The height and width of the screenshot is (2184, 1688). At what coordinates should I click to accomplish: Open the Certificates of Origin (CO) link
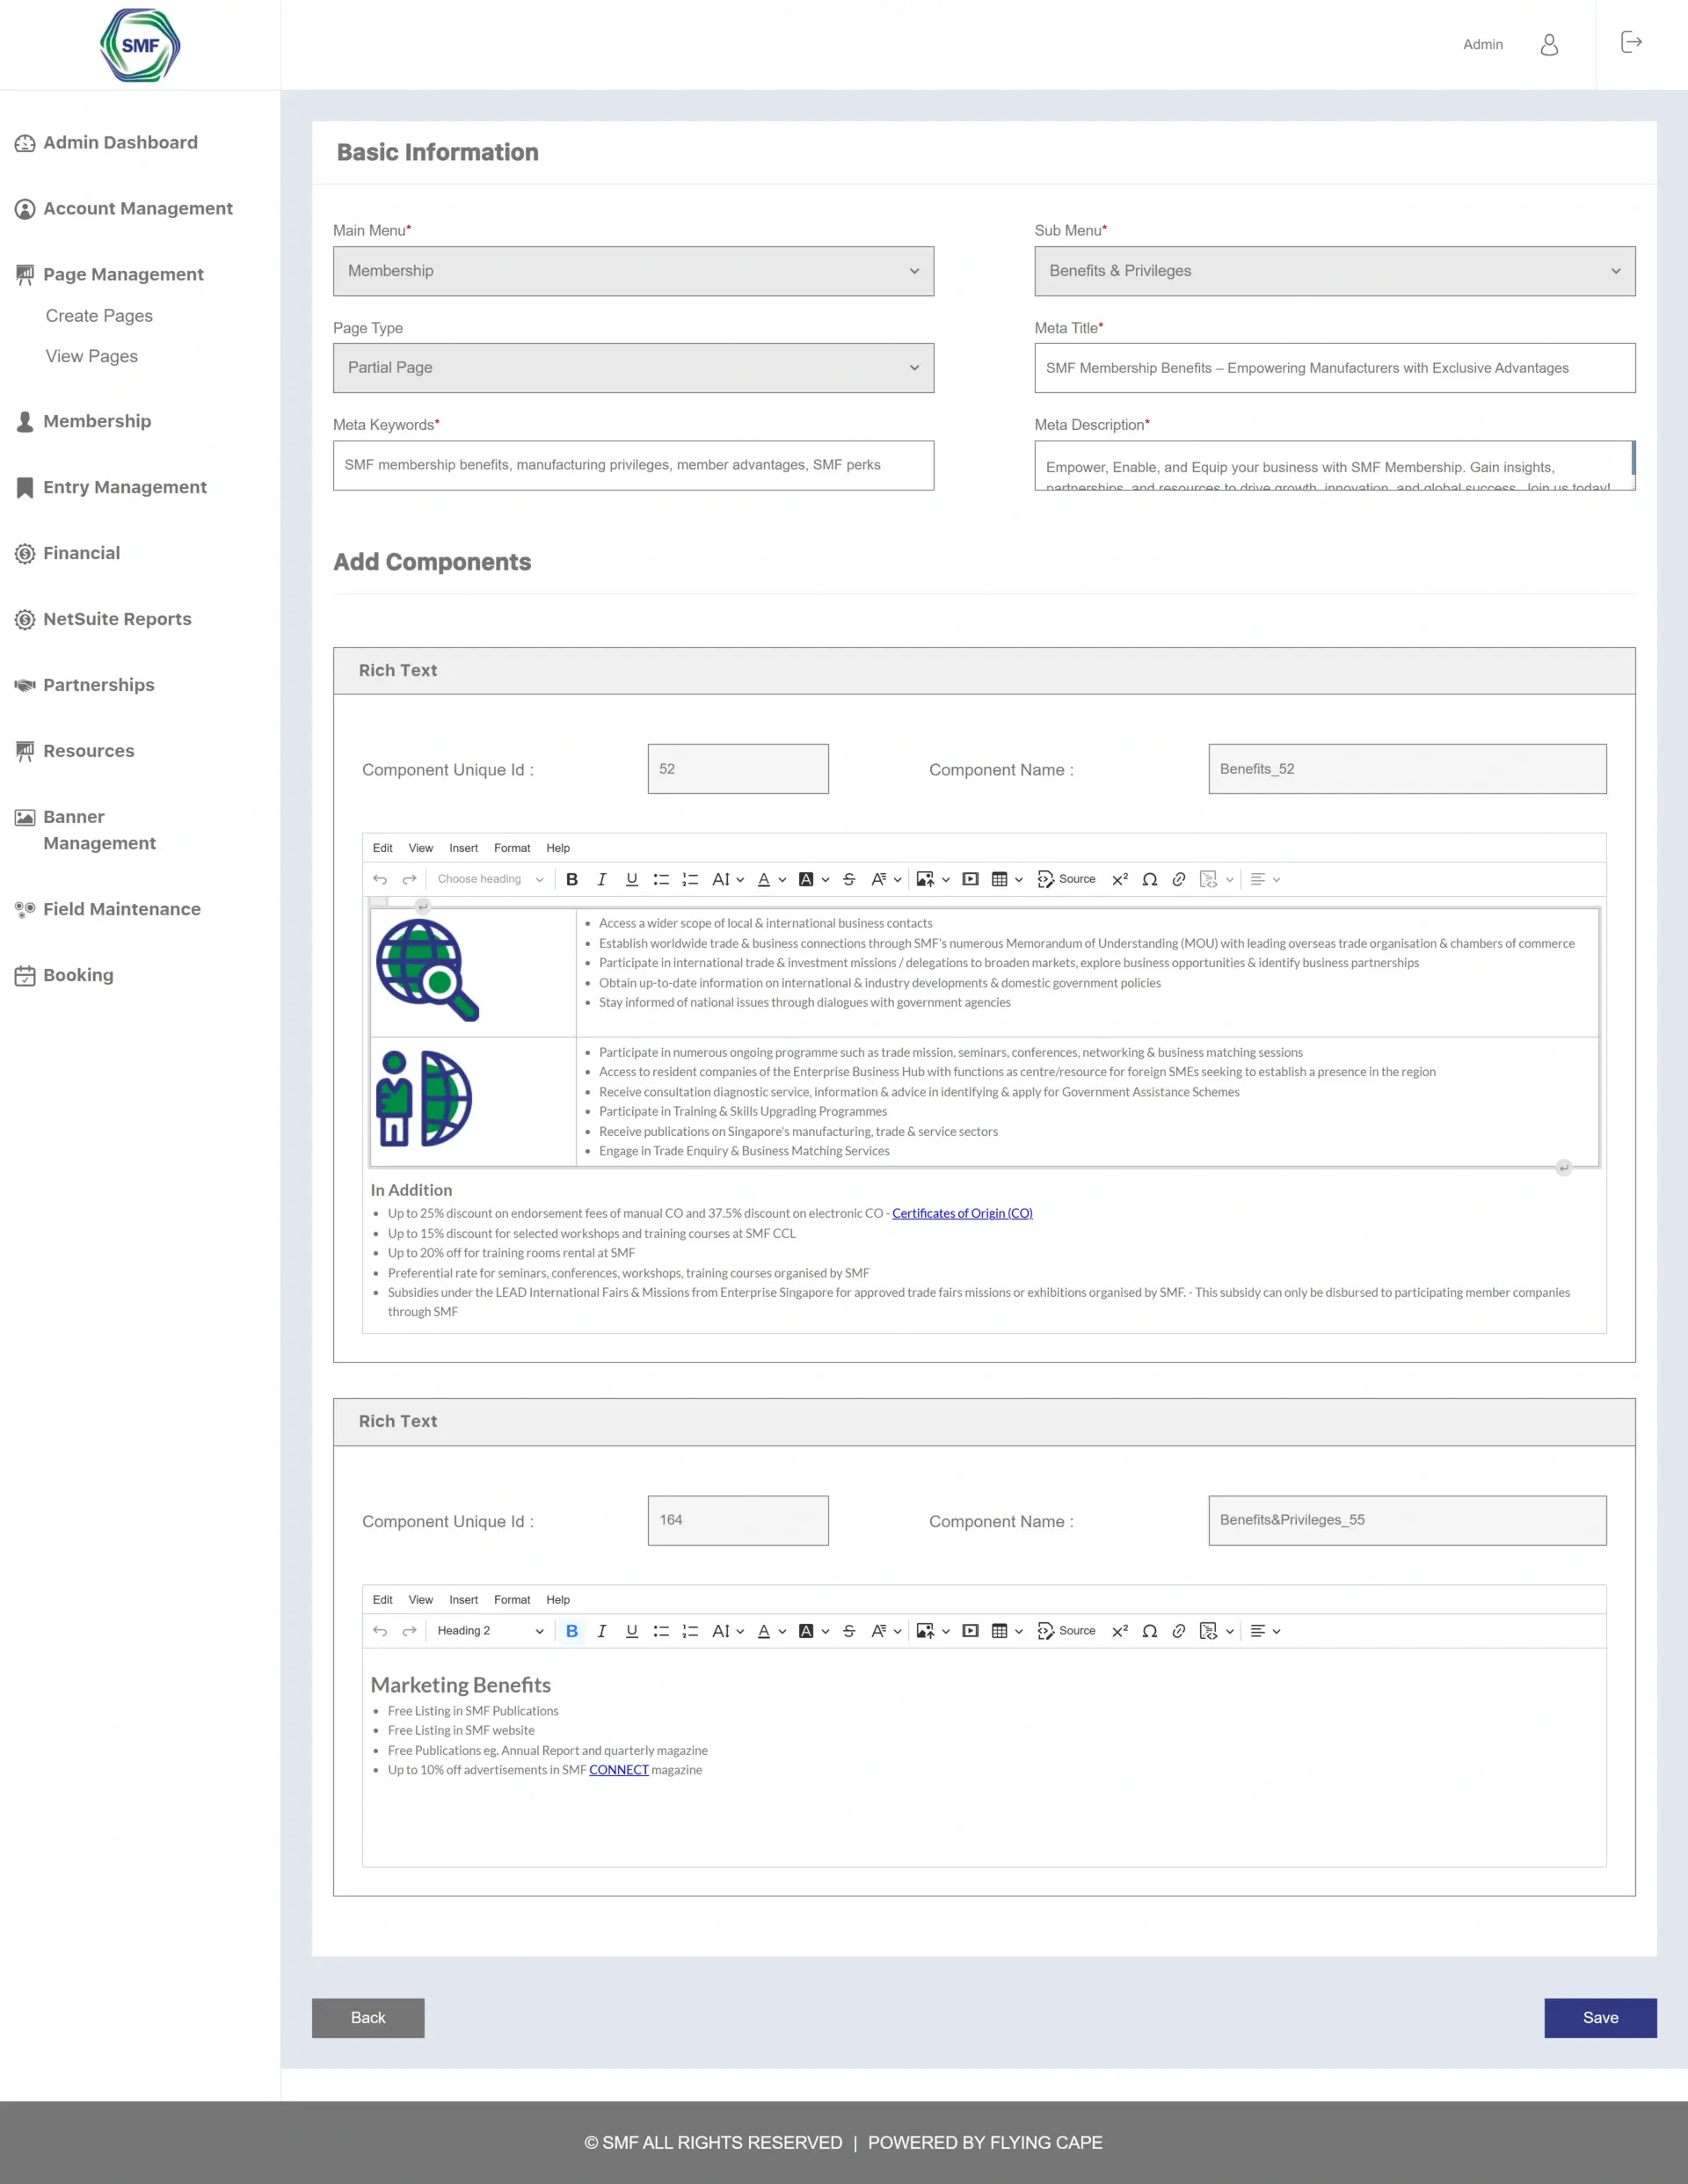pyautogui.click(x=961, y=1213)
